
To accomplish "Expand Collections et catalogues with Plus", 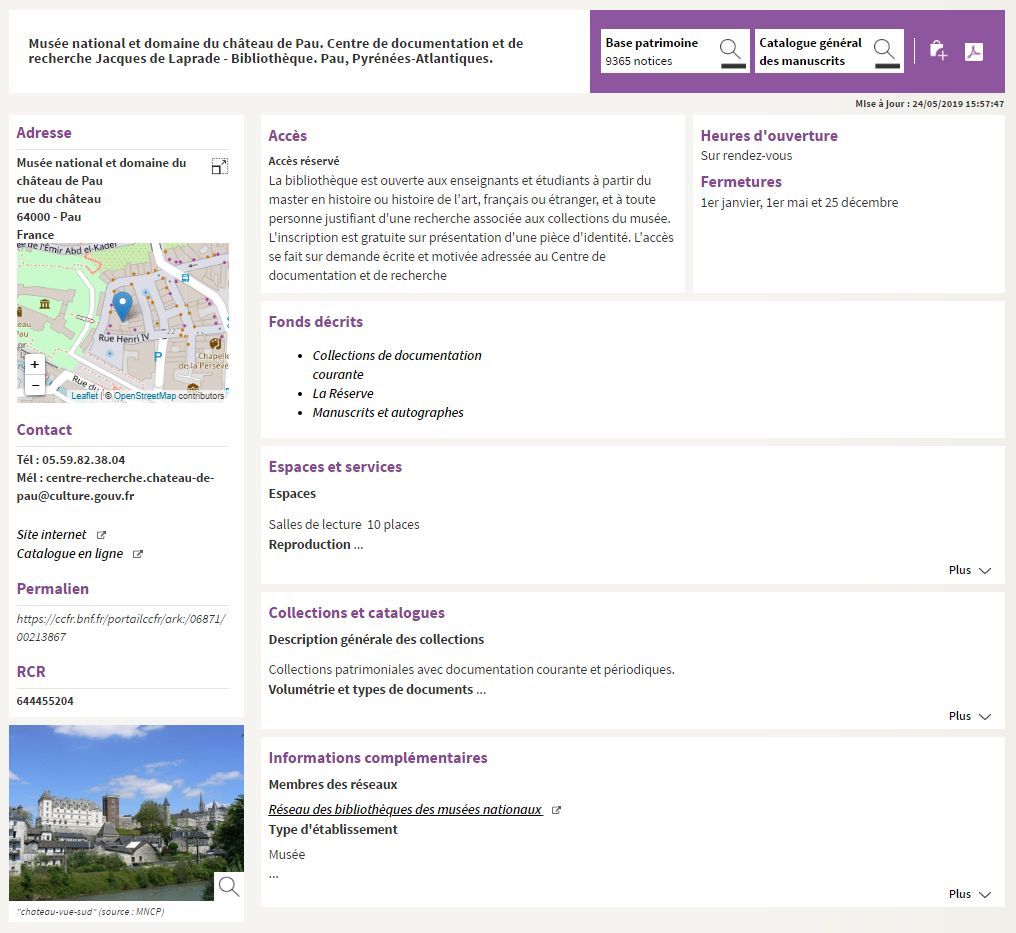I will pos(969,716).
